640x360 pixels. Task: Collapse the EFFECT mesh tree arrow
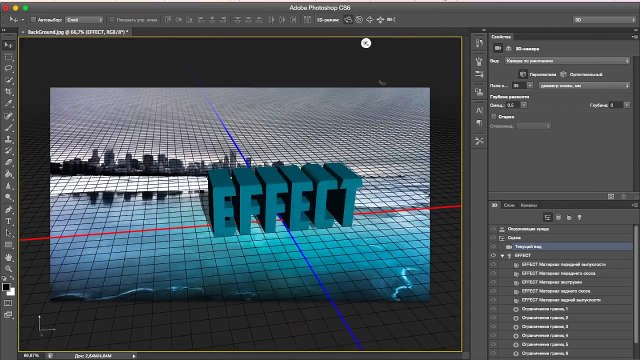(502, 256)
